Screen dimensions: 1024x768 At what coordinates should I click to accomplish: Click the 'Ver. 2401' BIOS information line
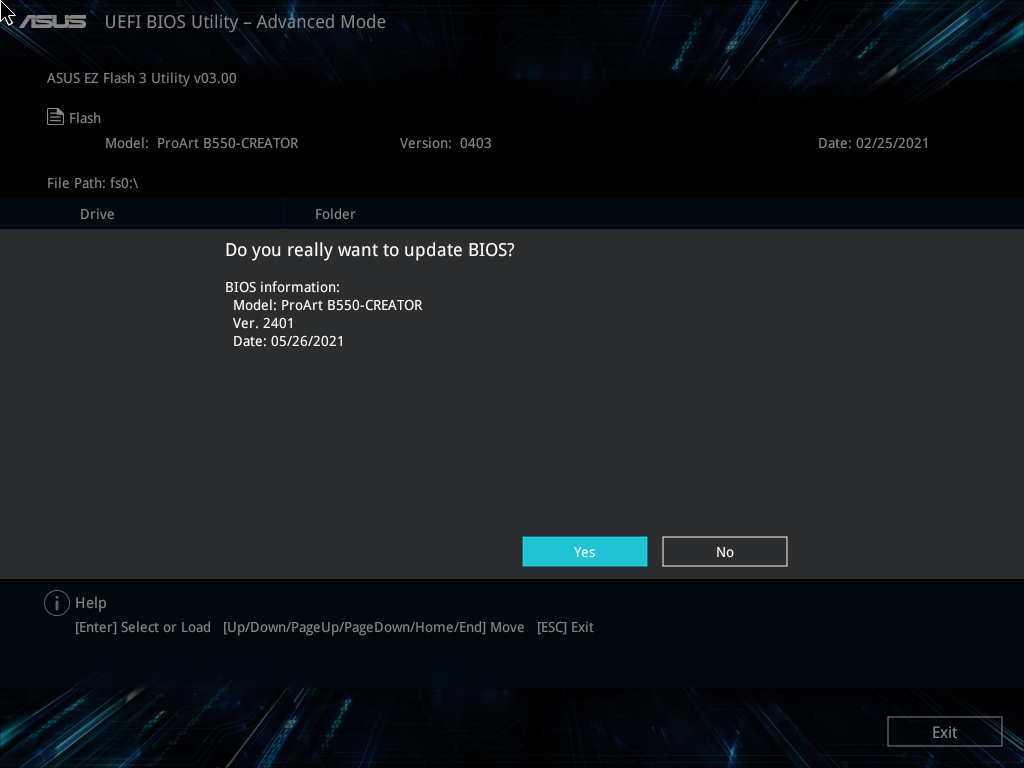click(x=263, y=322)
